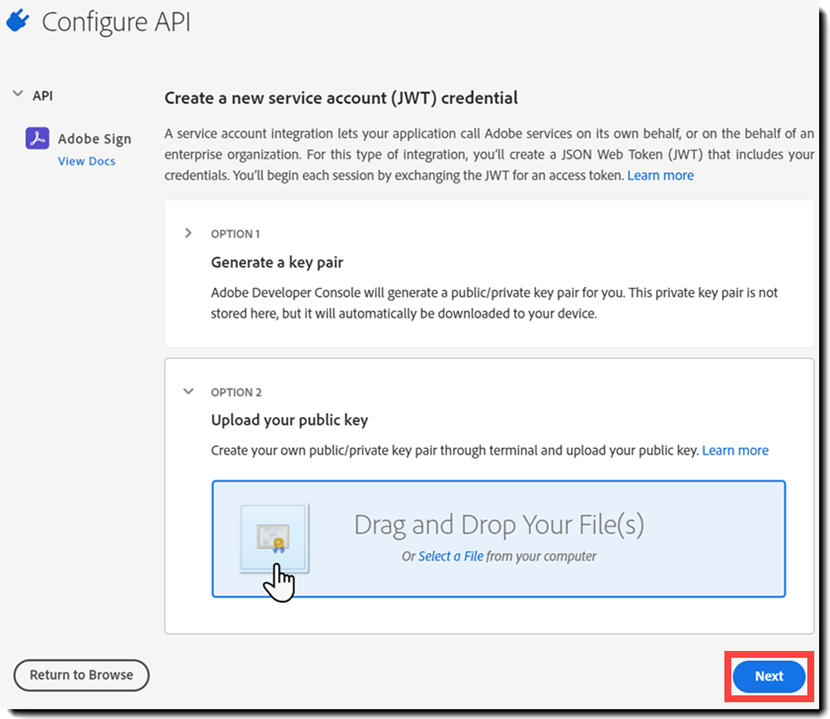Click the certificate file icon in drop zone
Screen dimensions: 830x719
tap(274, 538)
